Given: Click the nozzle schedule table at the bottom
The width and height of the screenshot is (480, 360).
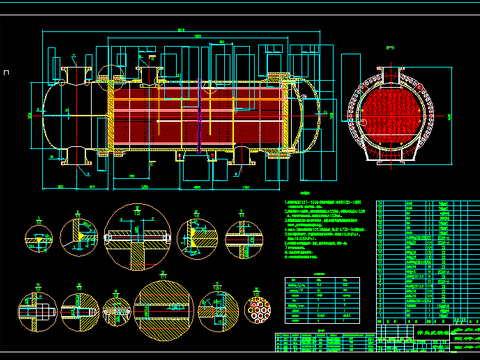Looking at the screenshot, I should (326, 342).
